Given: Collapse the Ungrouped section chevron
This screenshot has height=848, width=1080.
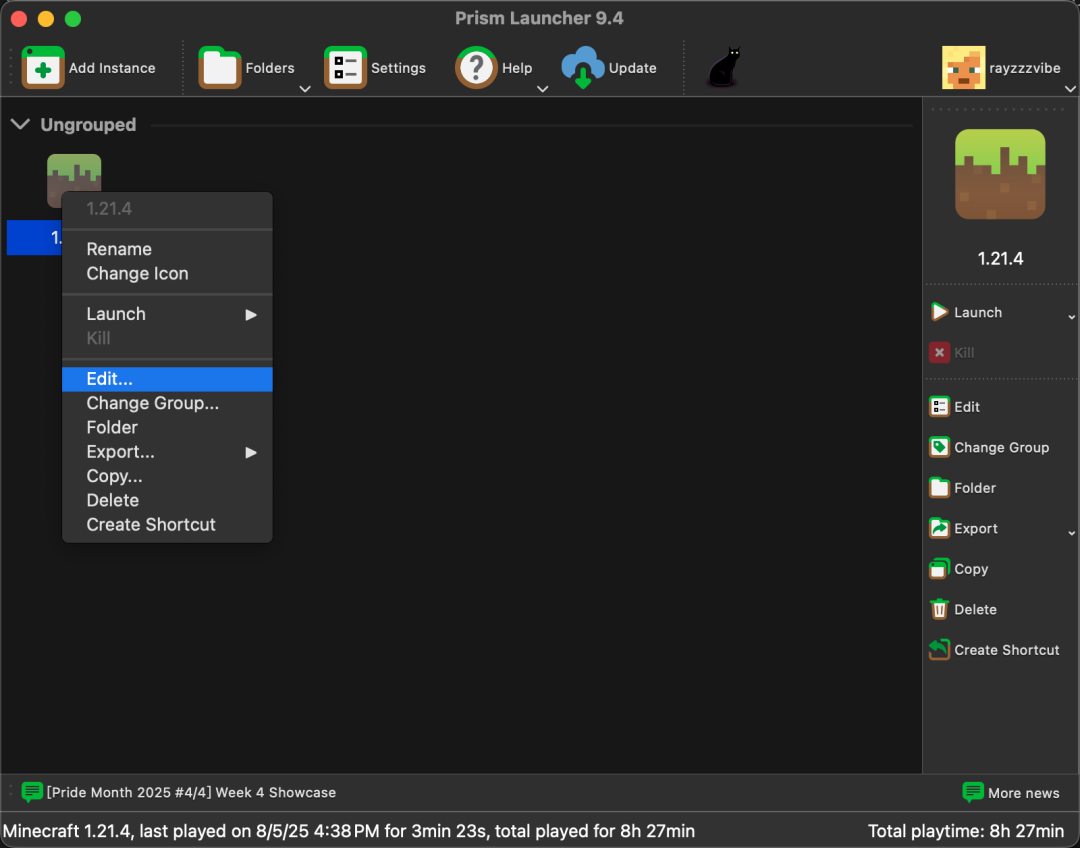Looking at the screenshot, I should [x=20, y=125].
